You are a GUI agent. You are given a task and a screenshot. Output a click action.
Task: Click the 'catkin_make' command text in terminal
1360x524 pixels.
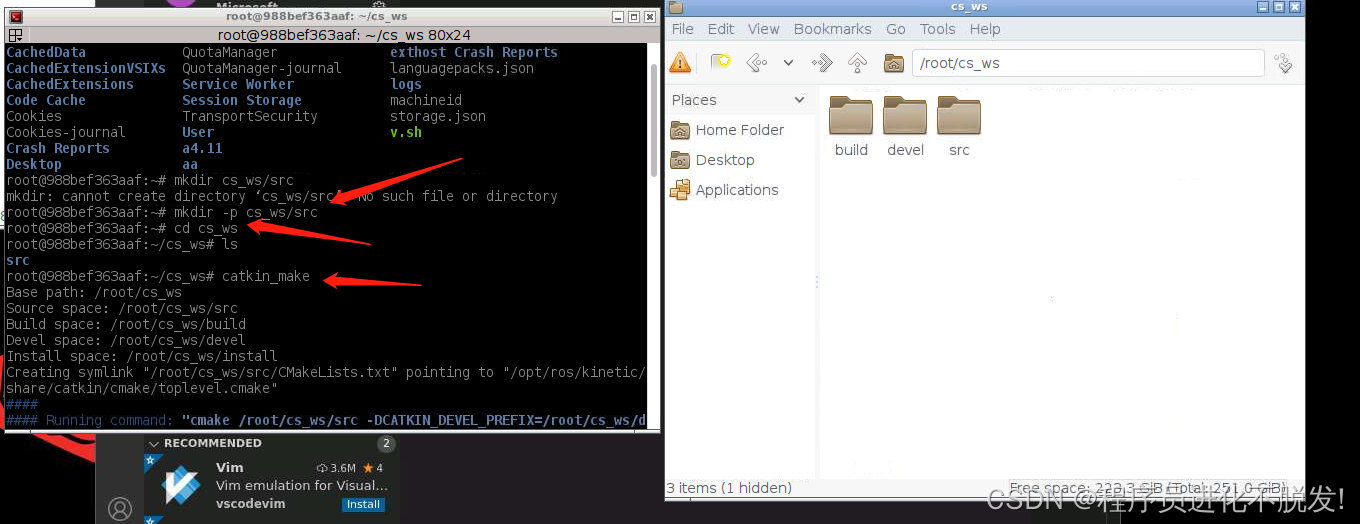(266, 276)
